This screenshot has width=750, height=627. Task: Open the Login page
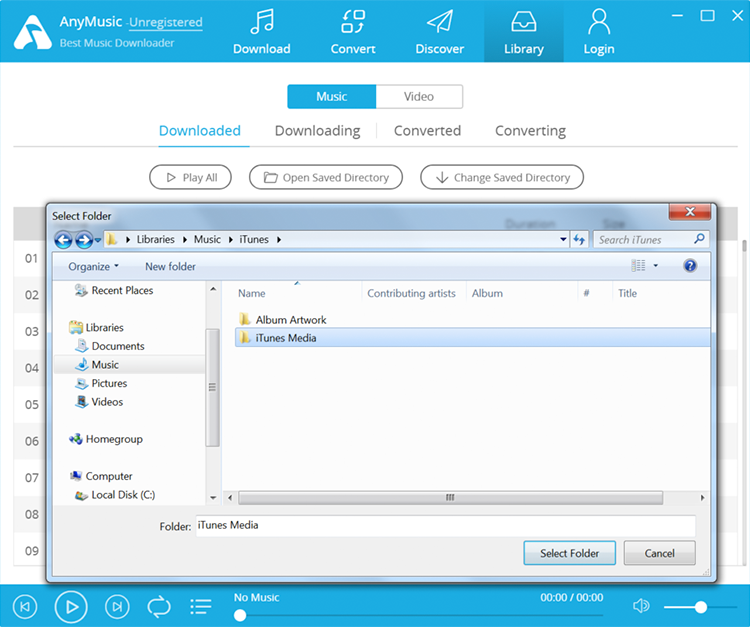(x=599, y=32)
